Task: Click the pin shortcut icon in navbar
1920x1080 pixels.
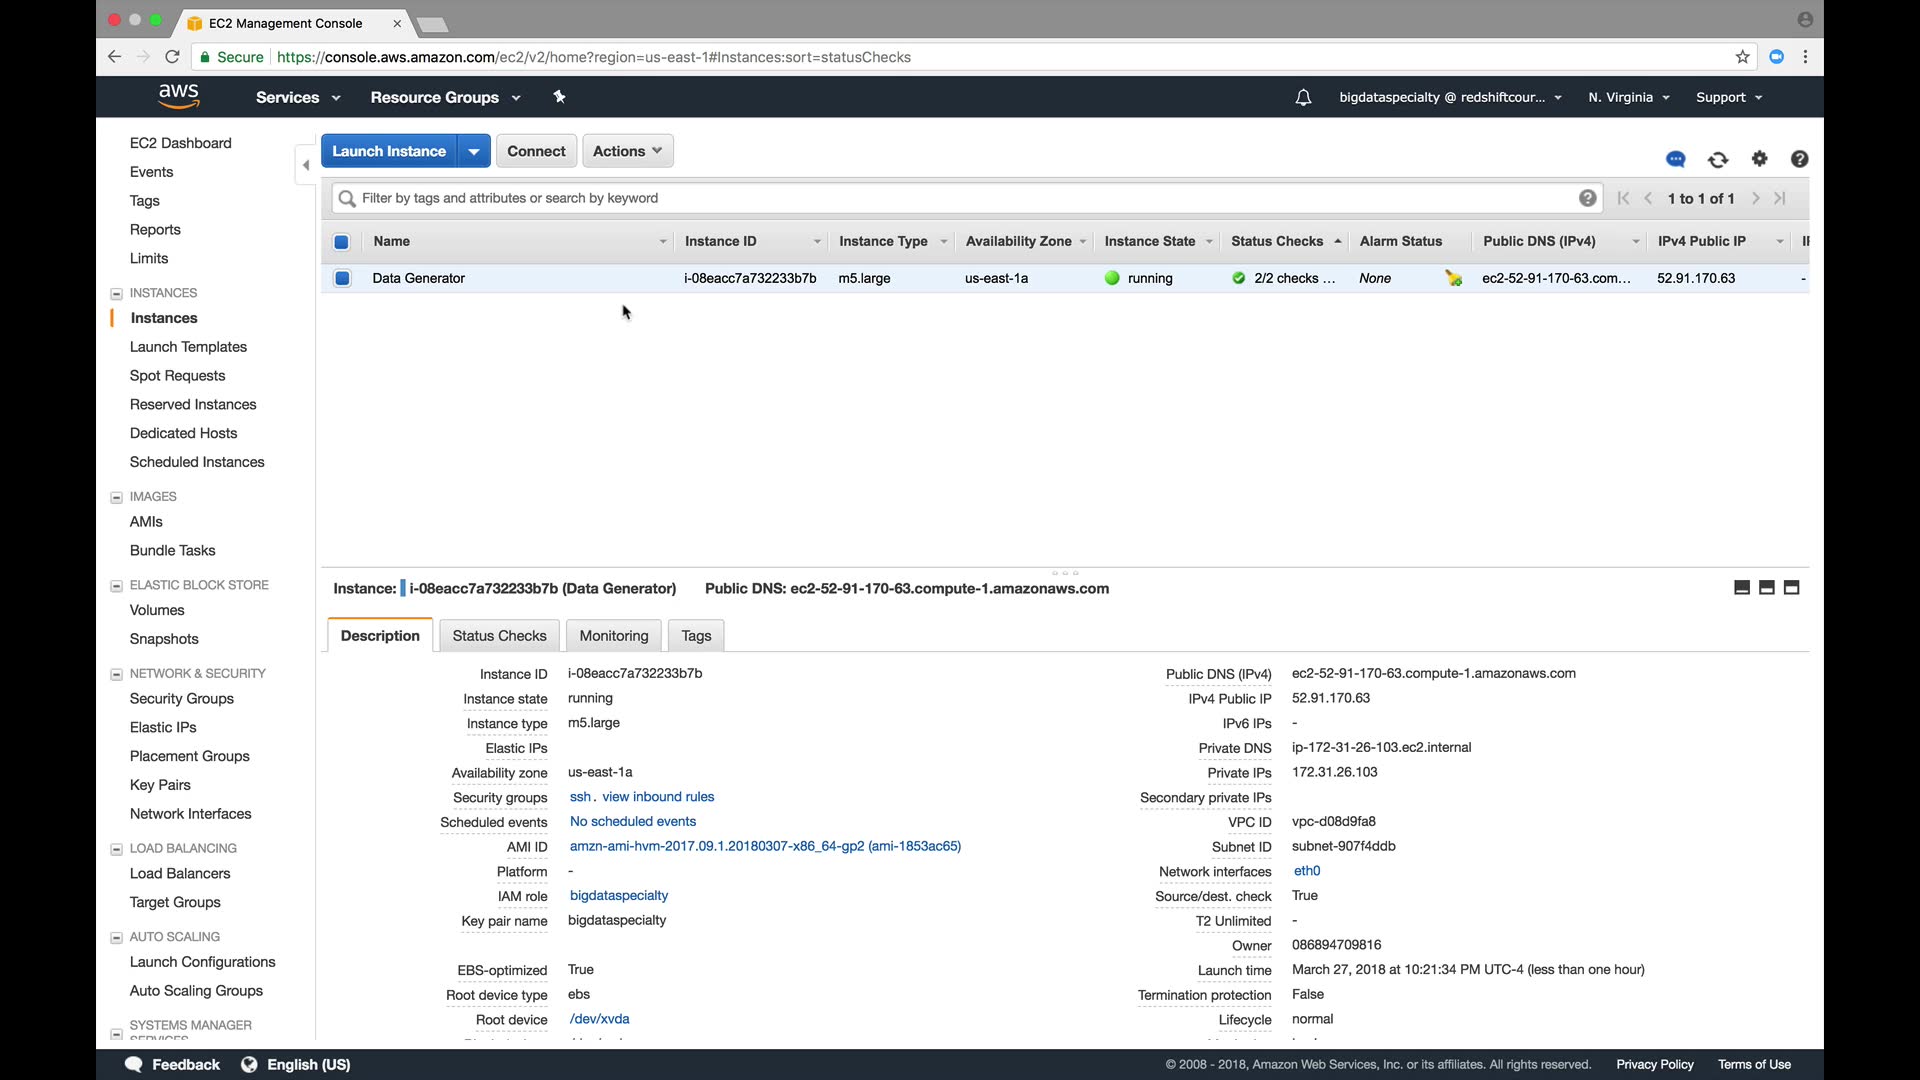Action: tap(559, 97)
